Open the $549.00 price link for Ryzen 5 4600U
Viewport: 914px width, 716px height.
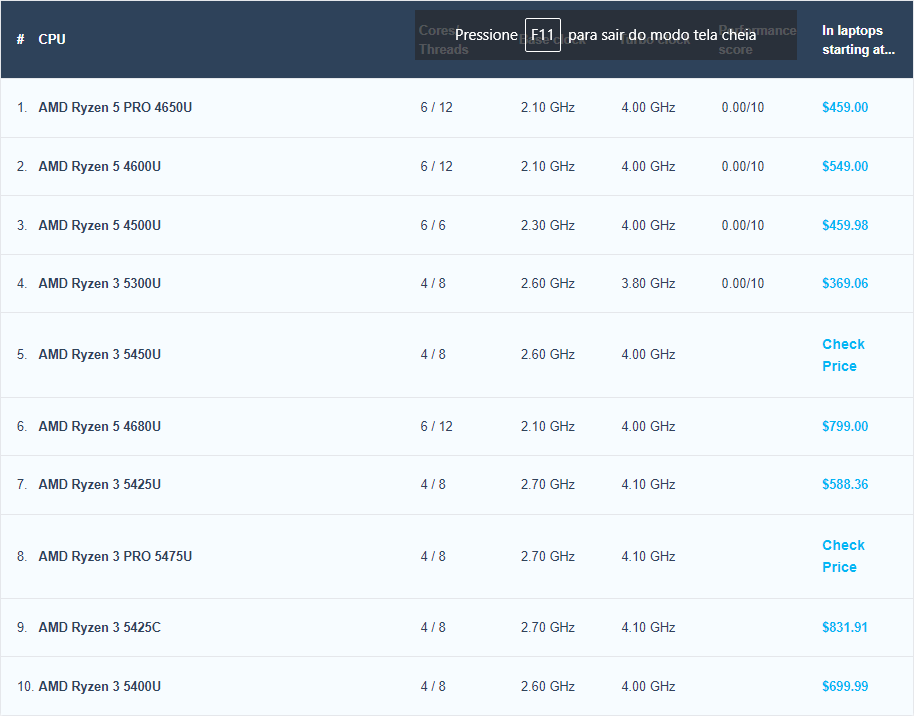pyautogui.click(x=845, y=166)
